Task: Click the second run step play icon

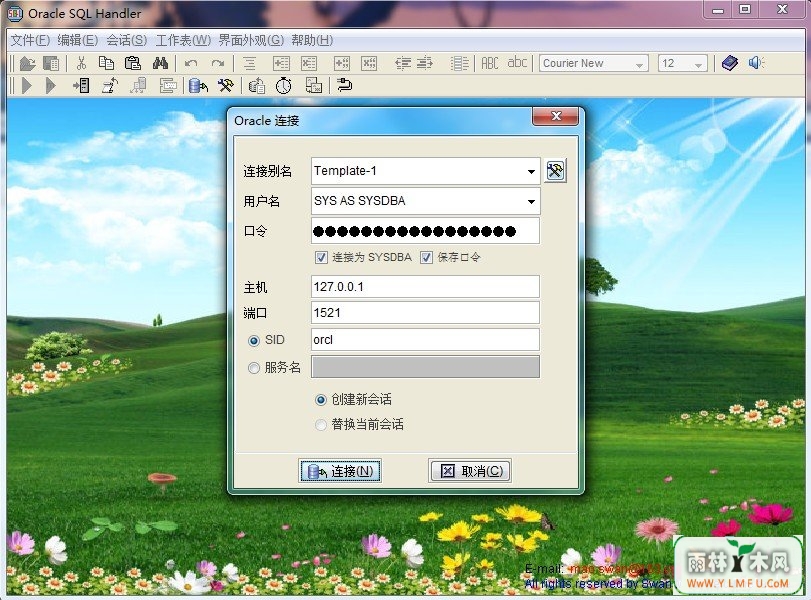Action: click(50, 85)
